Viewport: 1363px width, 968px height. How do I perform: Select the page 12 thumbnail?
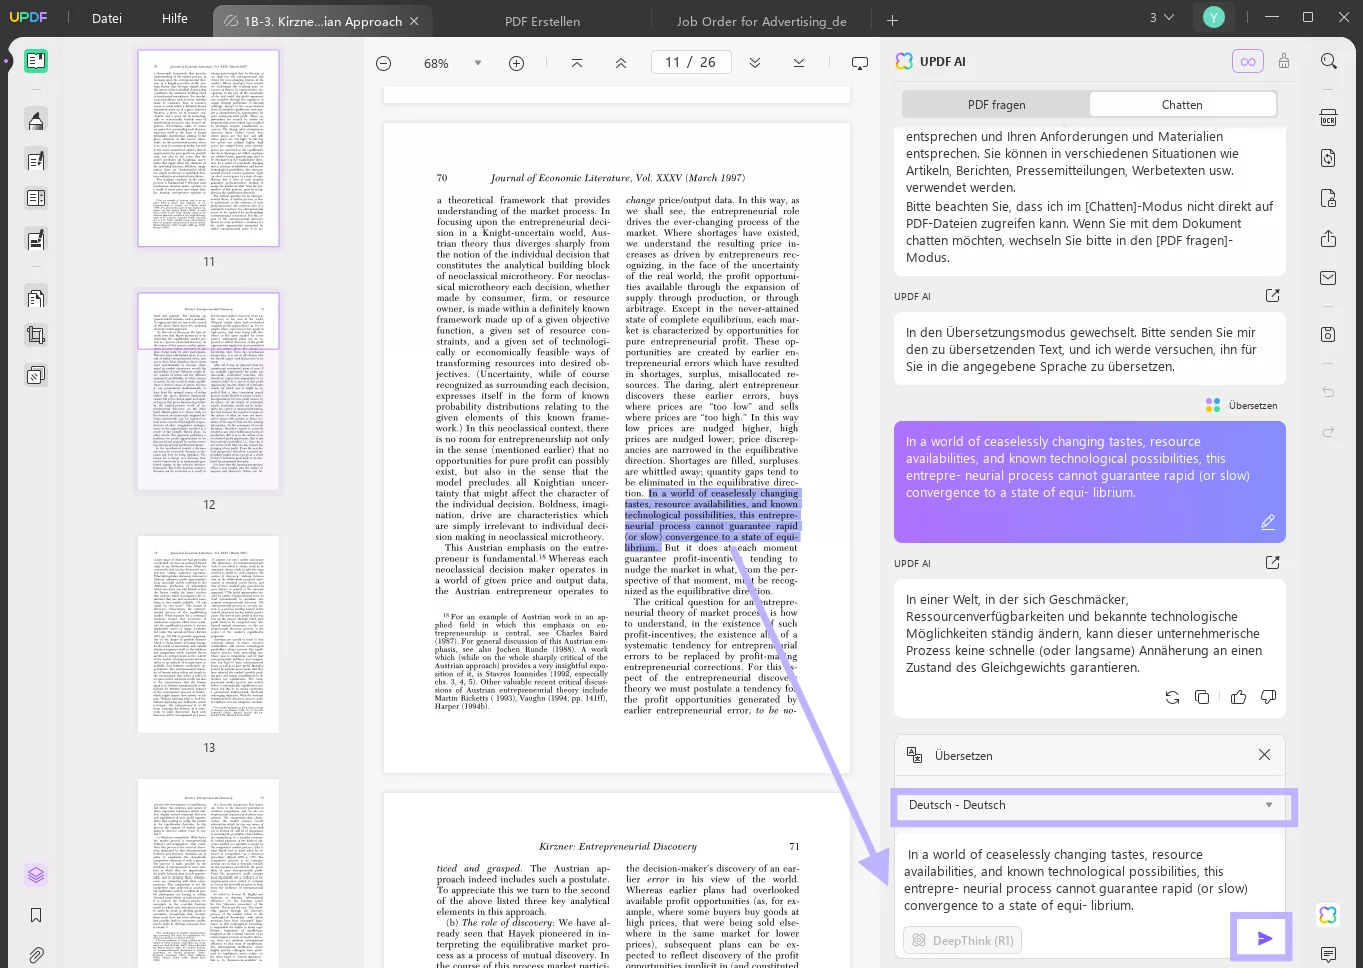click(x=207, y=390)
